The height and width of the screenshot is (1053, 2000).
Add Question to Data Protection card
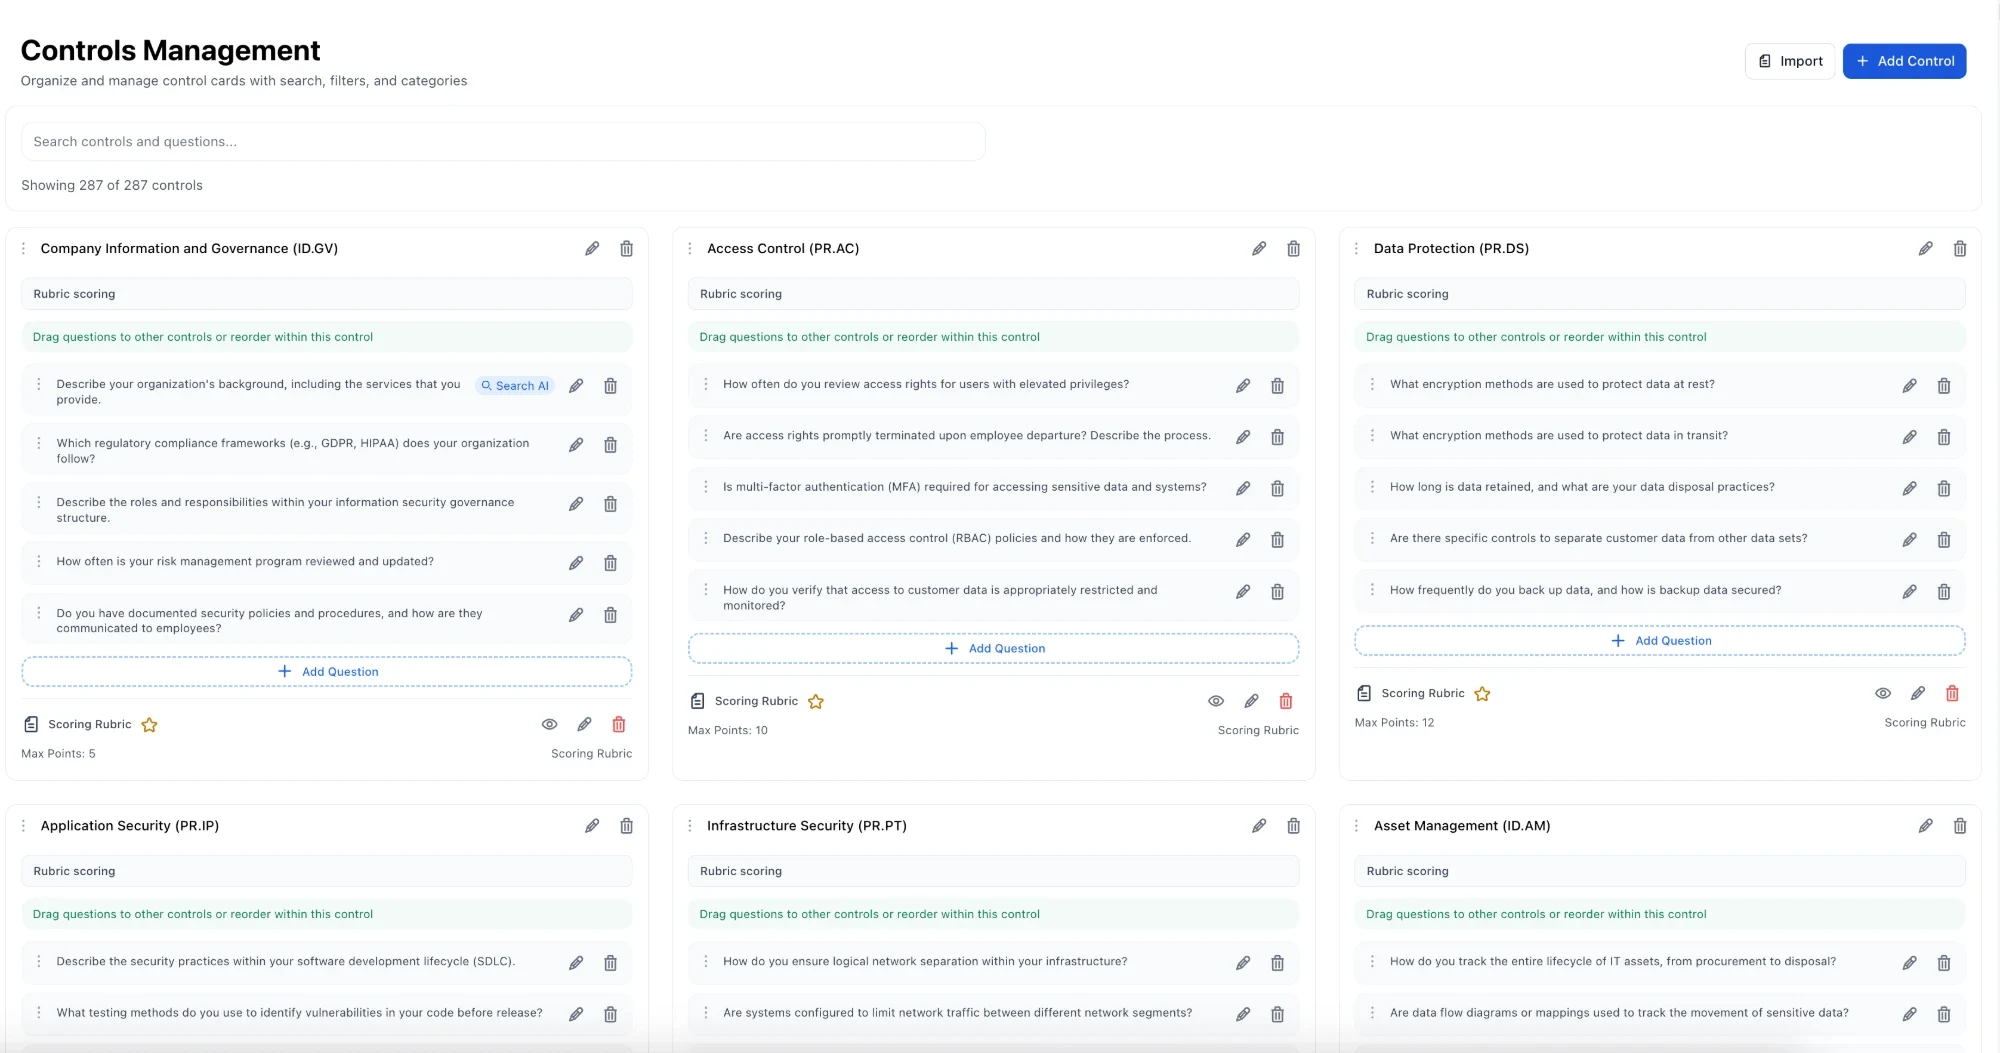(x=1660, y=641)
